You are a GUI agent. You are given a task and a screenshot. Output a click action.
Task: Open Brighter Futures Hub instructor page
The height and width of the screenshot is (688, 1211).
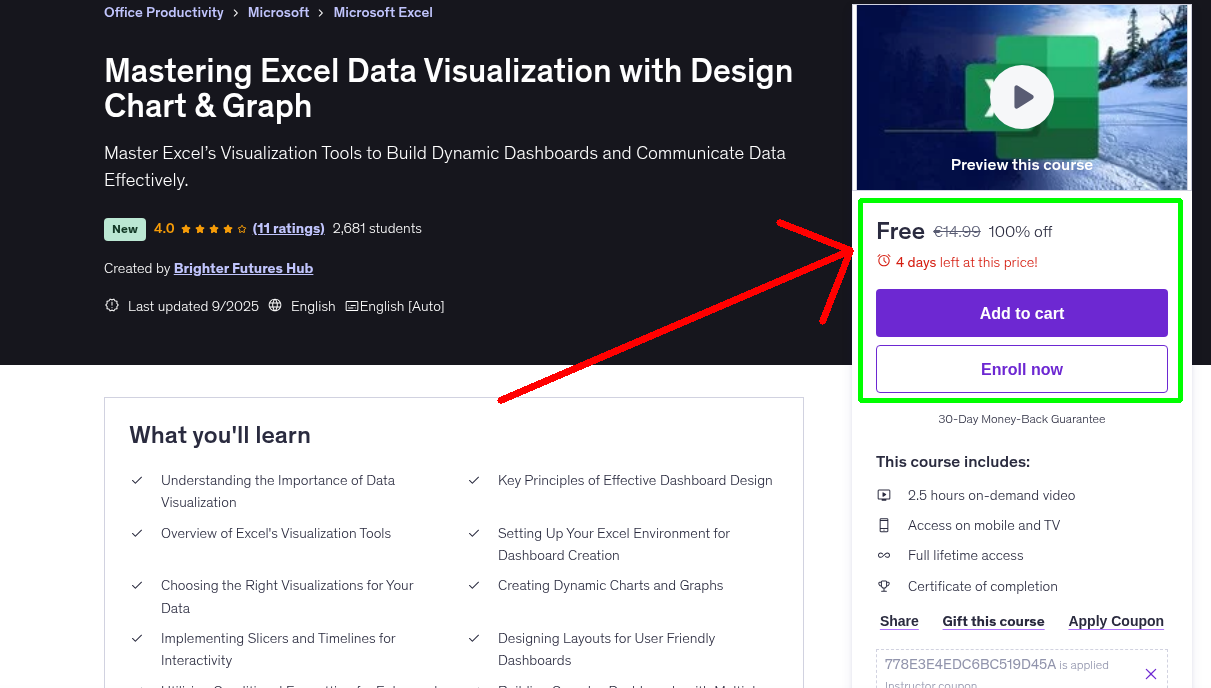tap(243, 268)
